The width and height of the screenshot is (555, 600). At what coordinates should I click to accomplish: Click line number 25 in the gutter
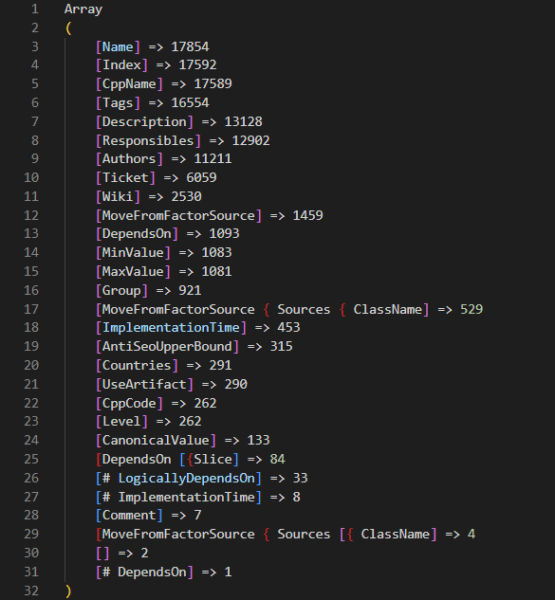click(x=31, y=459)
